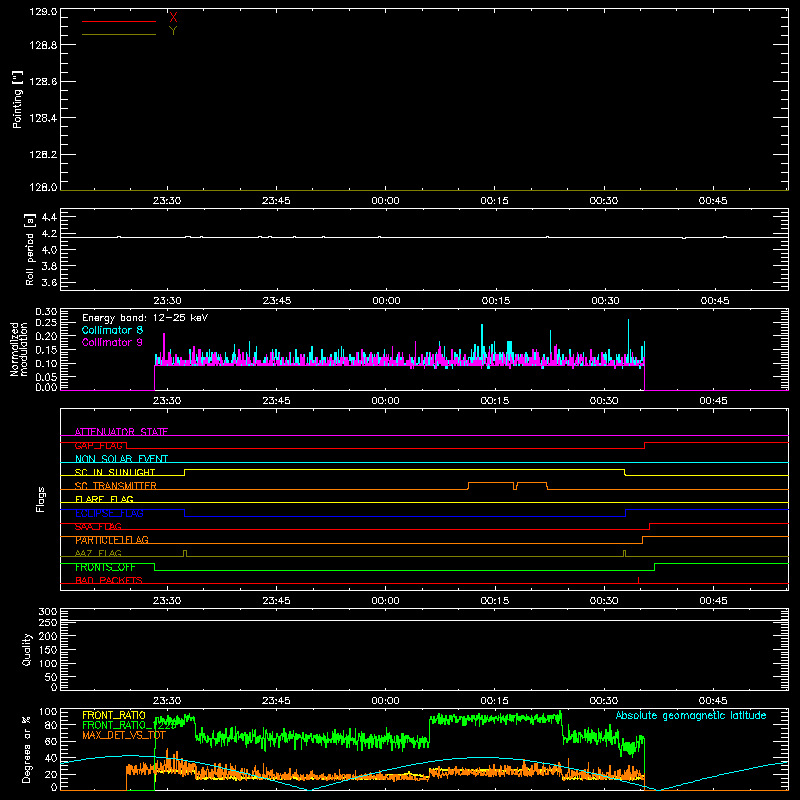The height and width of the screenshot is (800, 800).
Task: Click the olive Y legend line
Action: tap(119, 35)
